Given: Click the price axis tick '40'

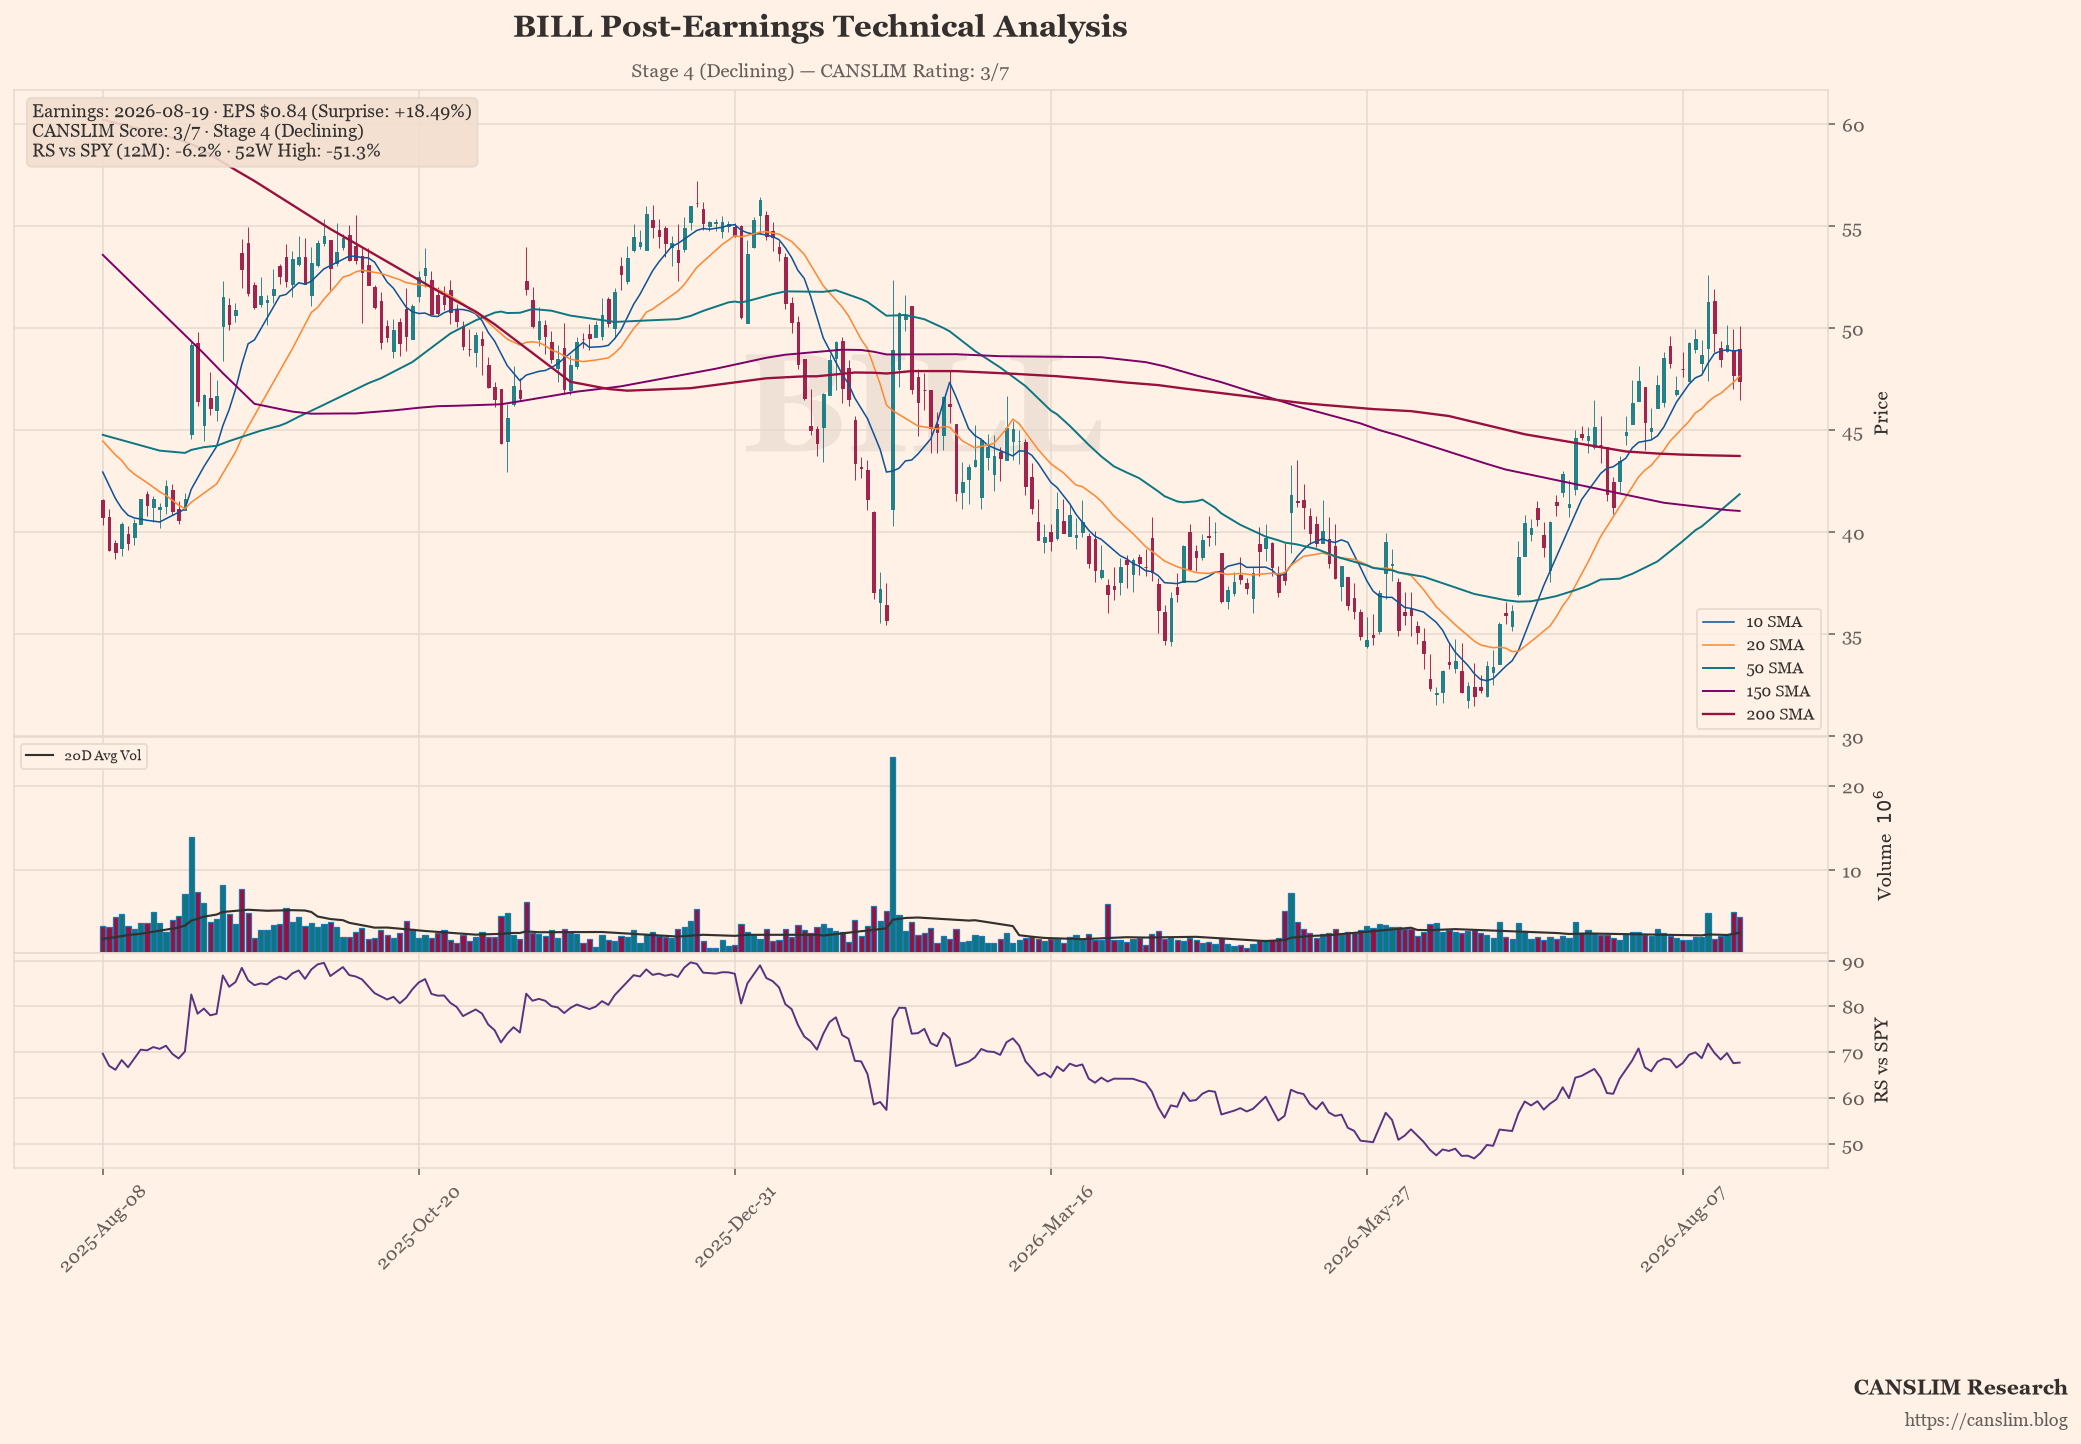Looking at the screenshot, I should pyautogui.click(x=1852, y=534).
